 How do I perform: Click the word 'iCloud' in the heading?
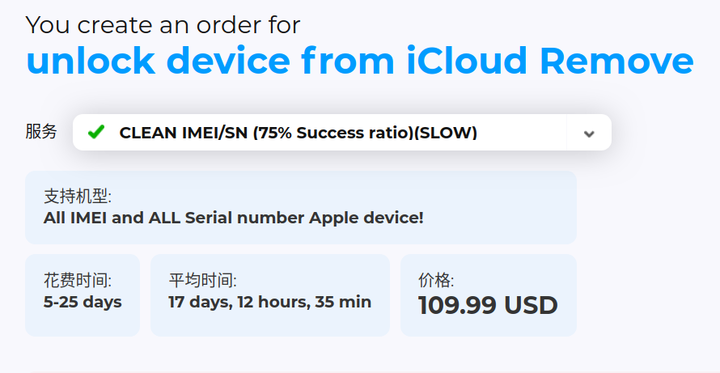pyautogui.click(x=467, y=60)
